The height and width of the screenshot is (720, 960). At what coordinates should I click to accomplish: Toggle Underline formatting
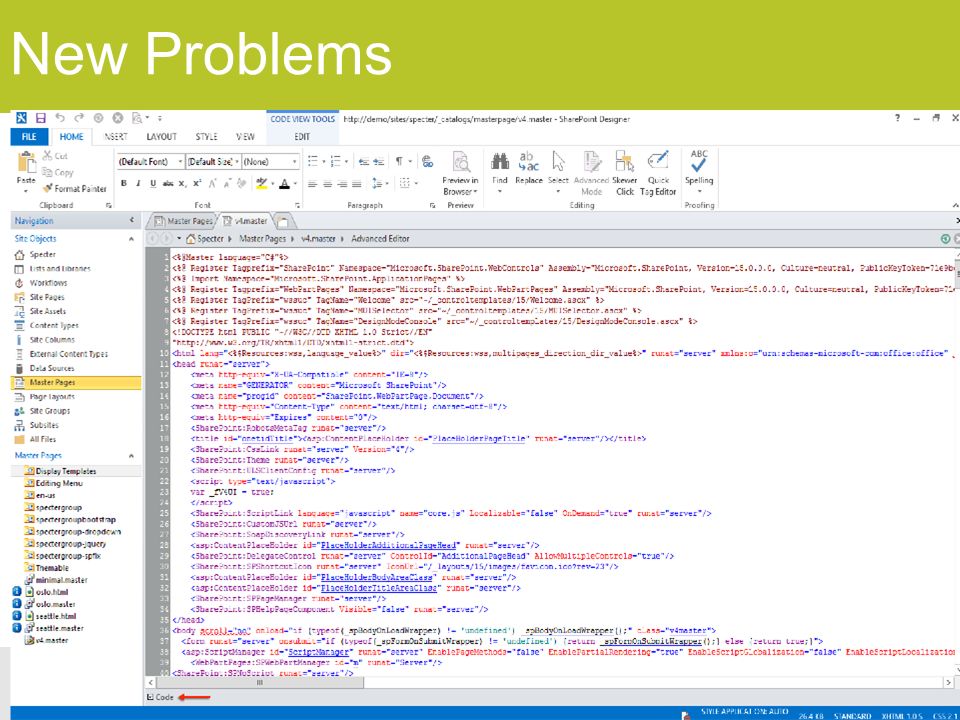[153, 183]
